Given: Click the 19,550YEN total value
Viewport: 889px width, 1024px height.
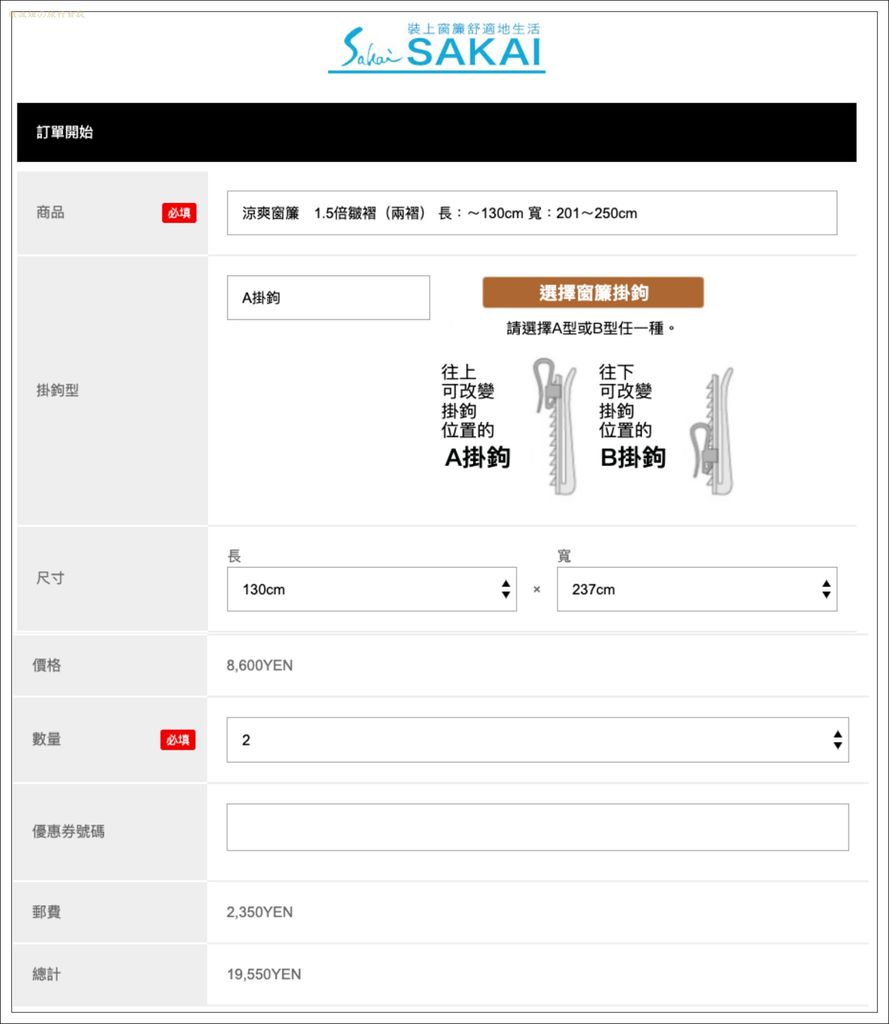Looking at the screenshot, I should pos(264,974).
